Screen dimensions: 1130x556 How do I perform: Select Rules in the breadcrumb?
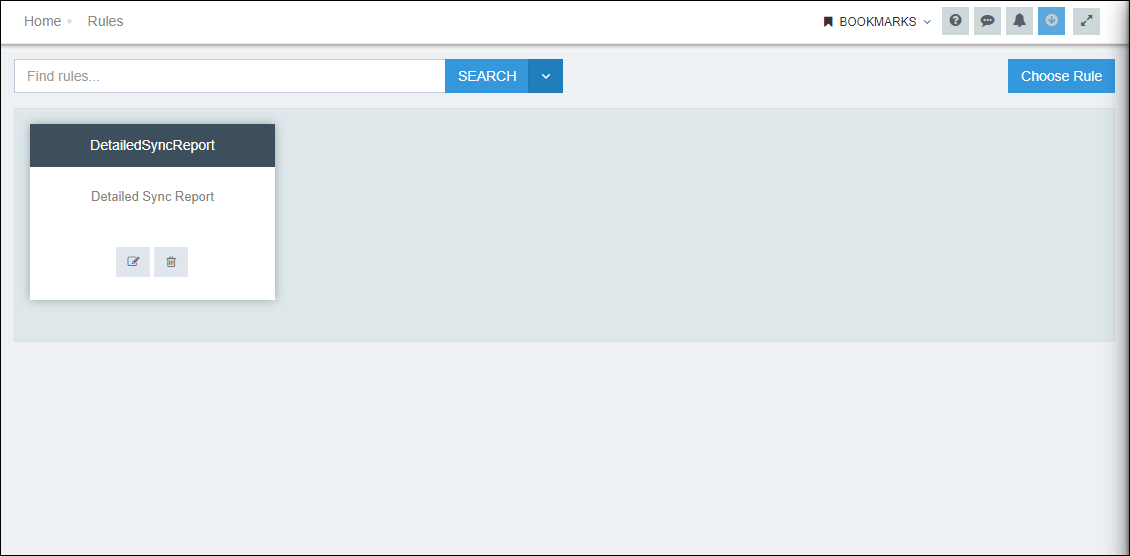(x=105, y=21)
